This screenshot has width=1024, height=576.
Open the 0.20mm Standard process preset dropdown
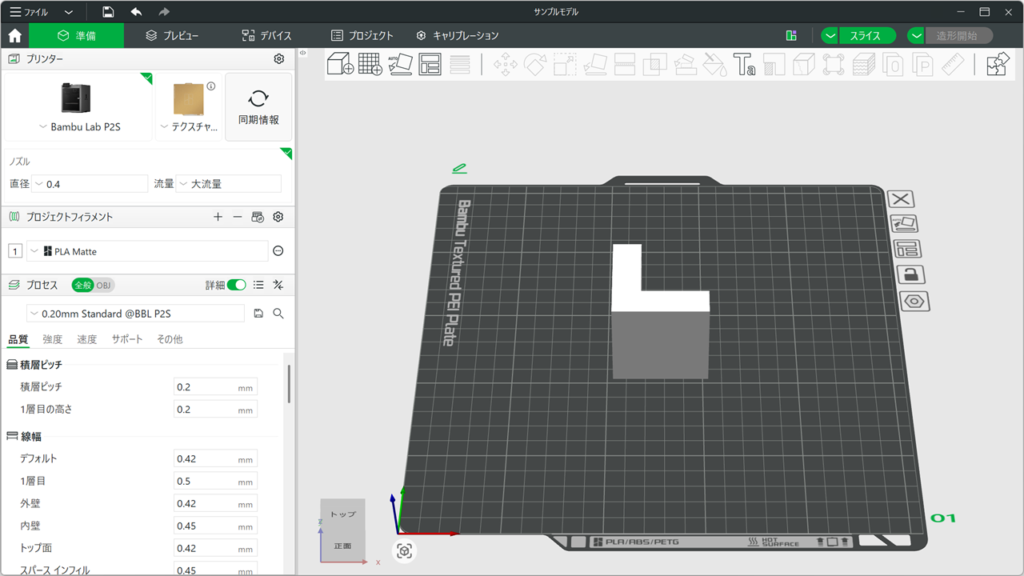135,313
